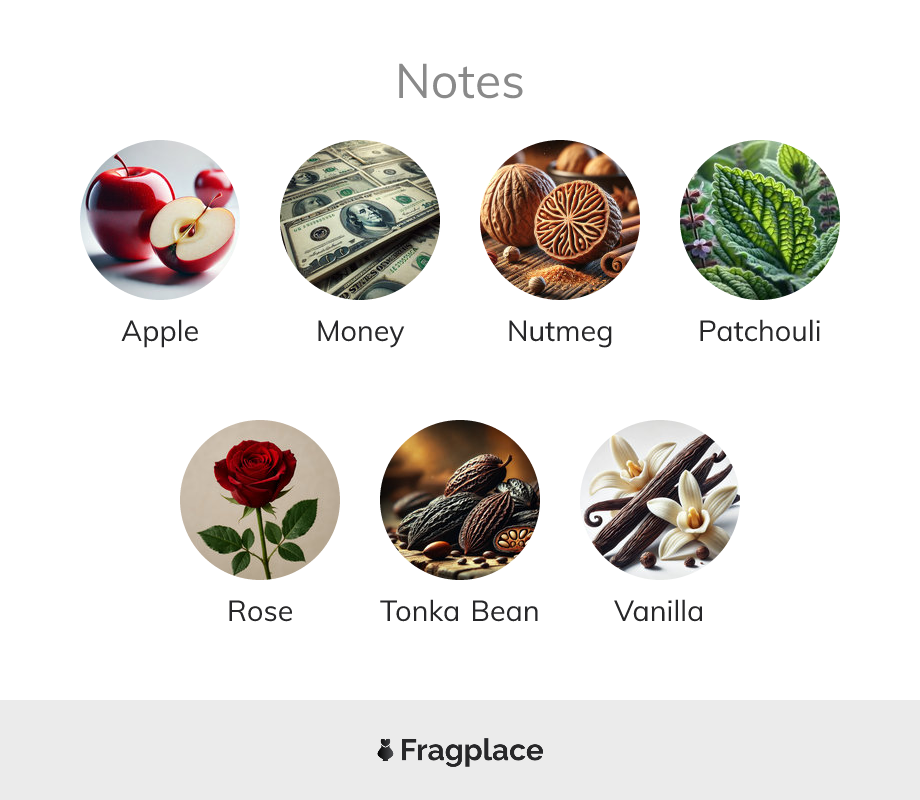Click the Patchouli text label
The width and height of the screenshot is (920, 800).
point(760,331)
